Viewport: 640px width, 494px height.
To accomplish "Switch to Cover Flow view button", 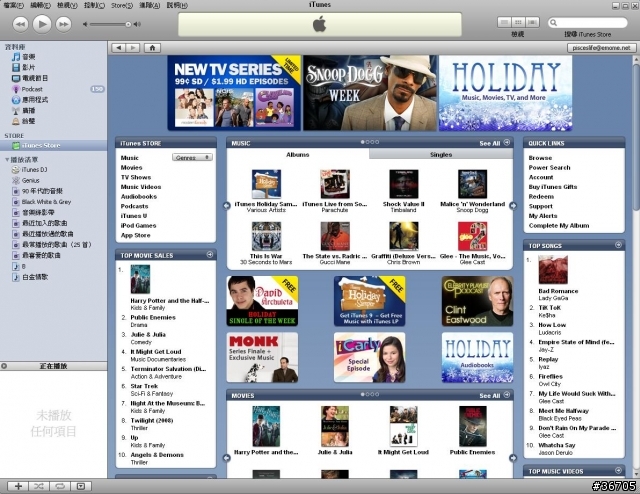I will [532, 22].
